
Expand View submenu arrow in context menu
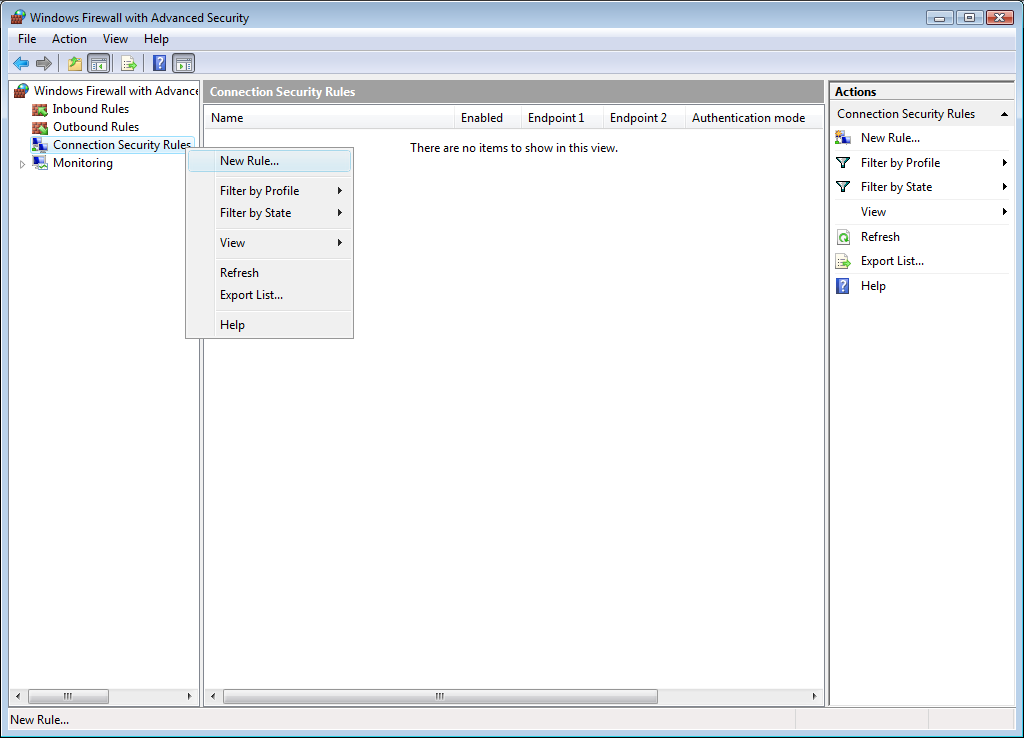pos(340,243)
